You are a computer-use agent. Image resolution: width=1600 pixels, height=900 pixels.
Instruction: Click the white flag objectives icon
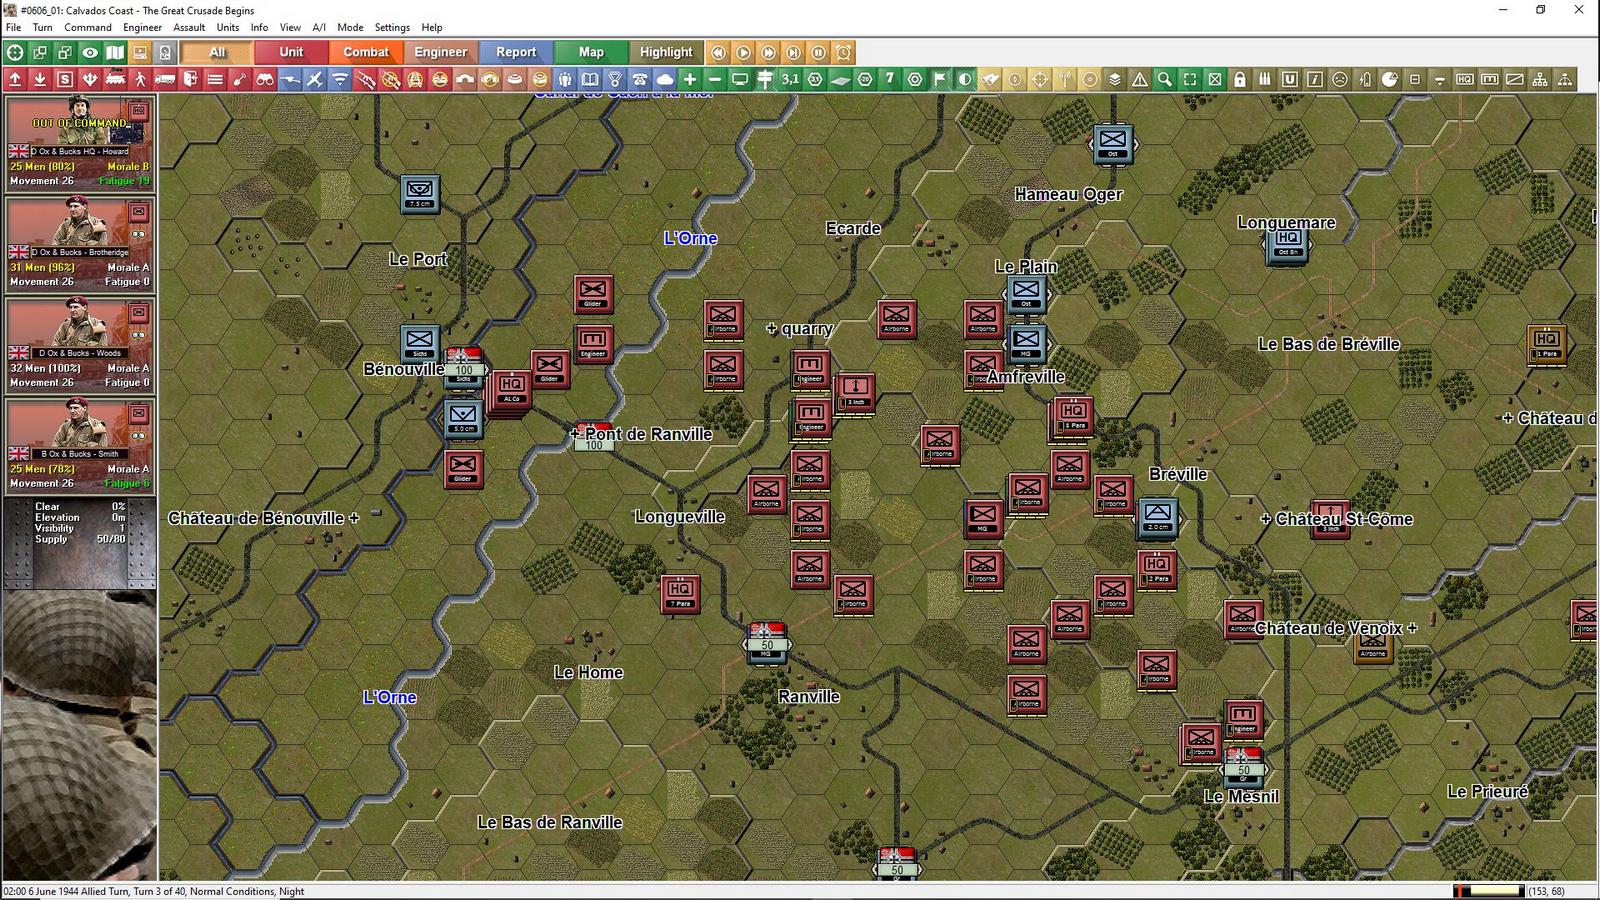click(940, 79)
